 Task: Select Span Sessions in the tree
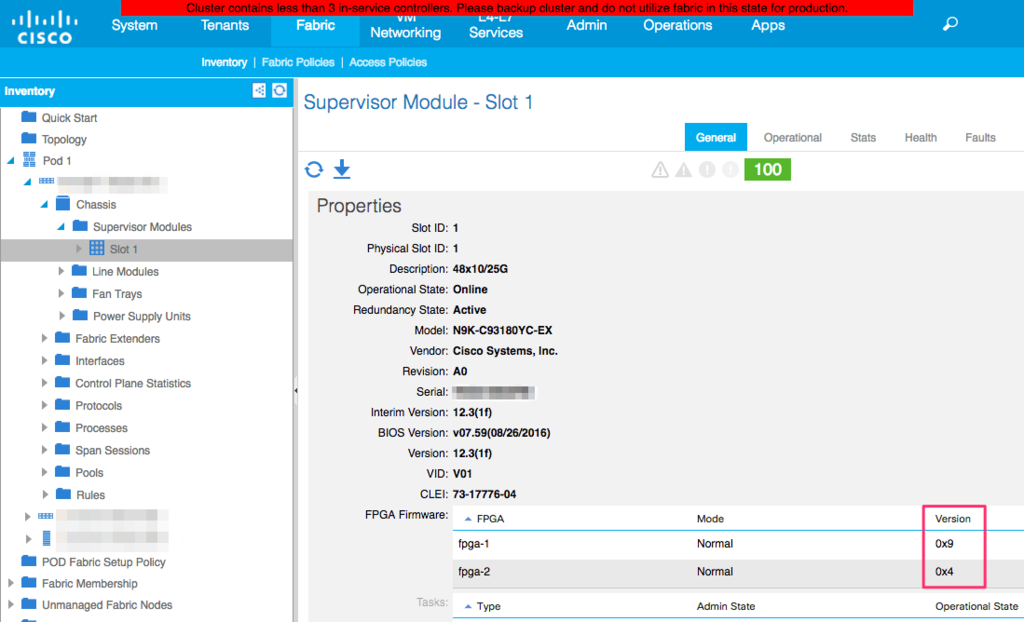click(112, 450)
